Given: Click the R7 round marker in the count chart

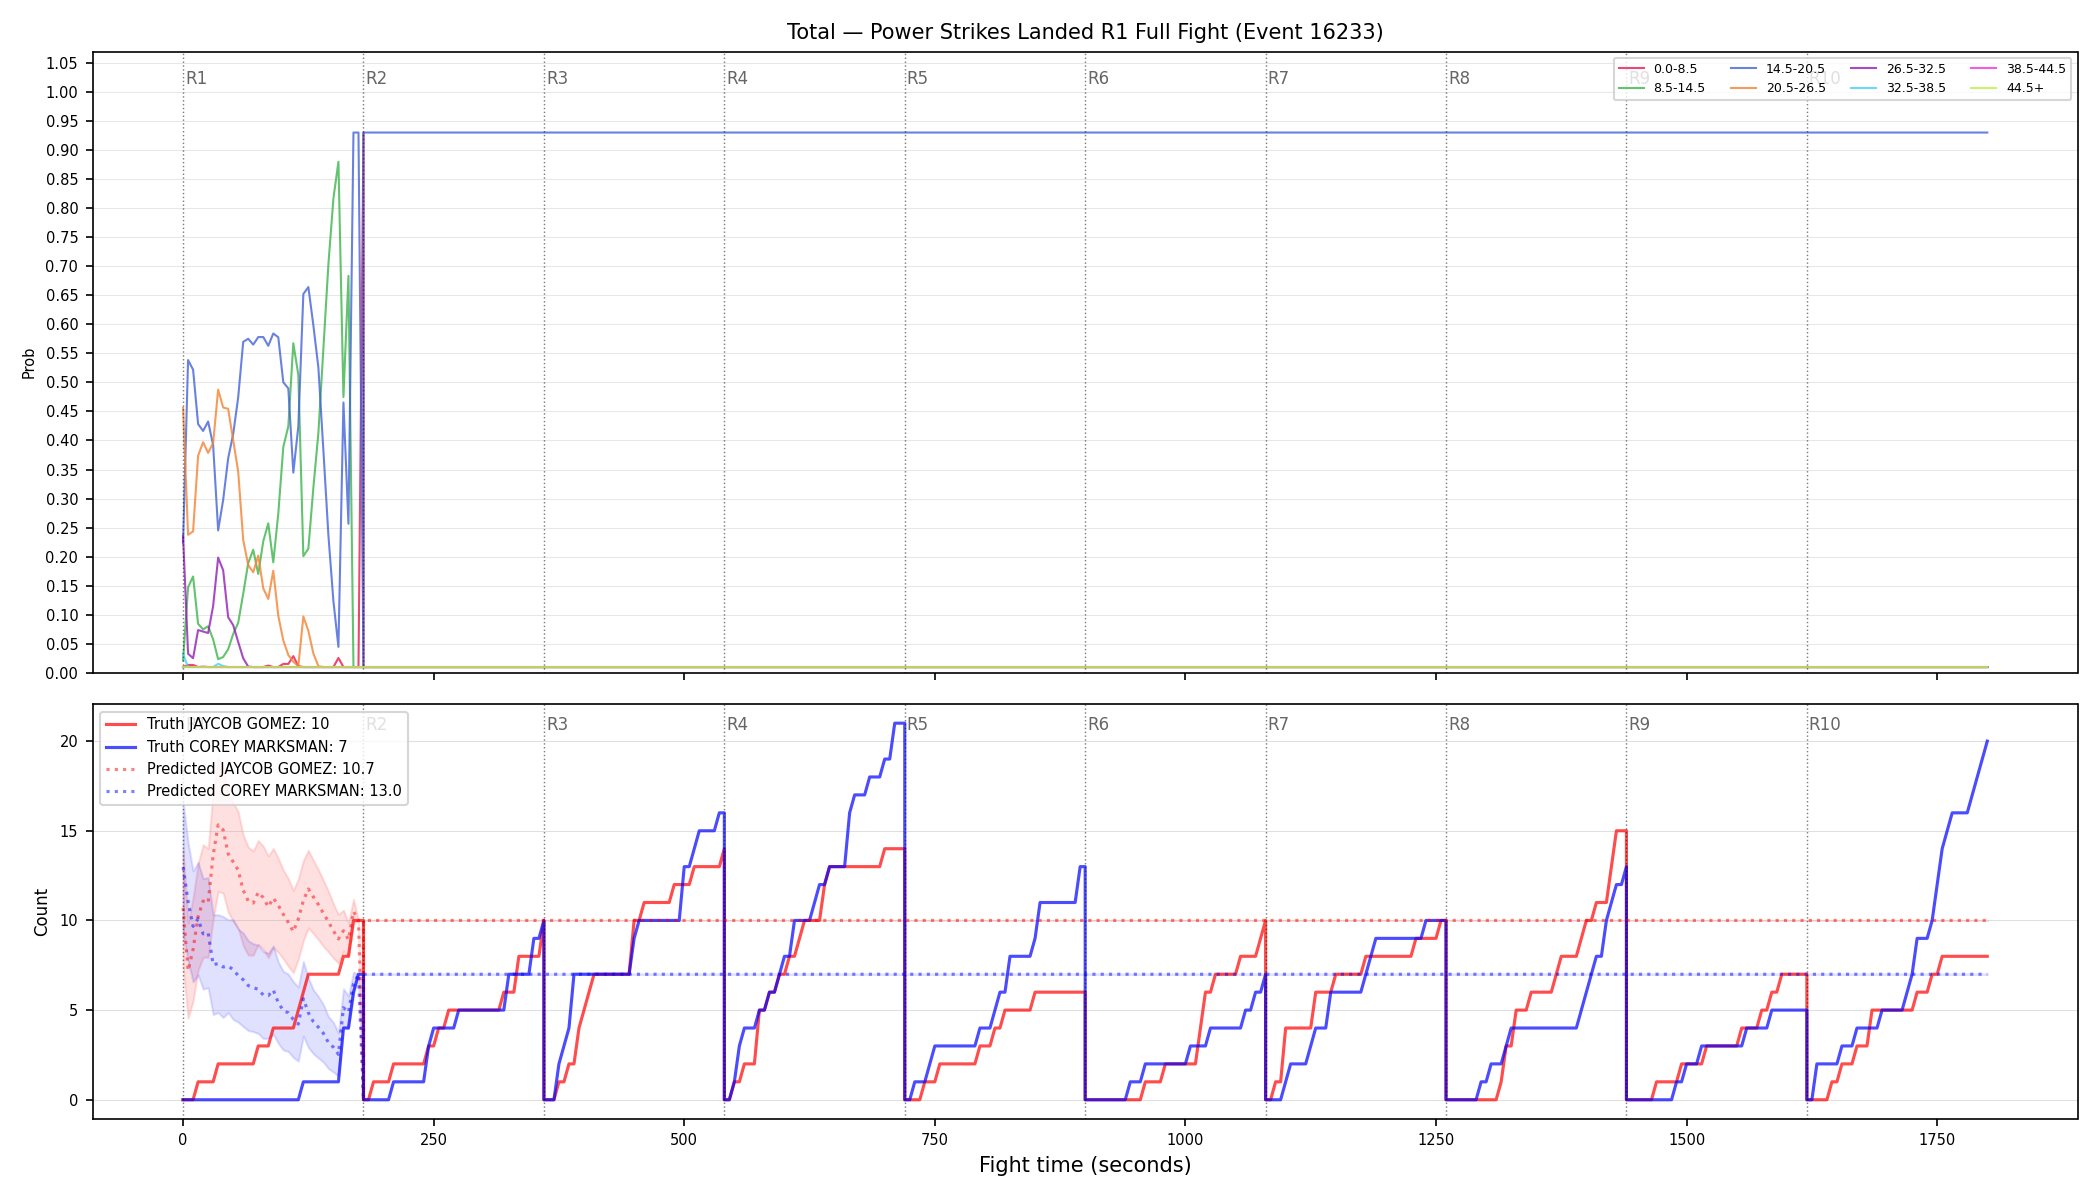Looking at the screenshot, I should 1278,724.
